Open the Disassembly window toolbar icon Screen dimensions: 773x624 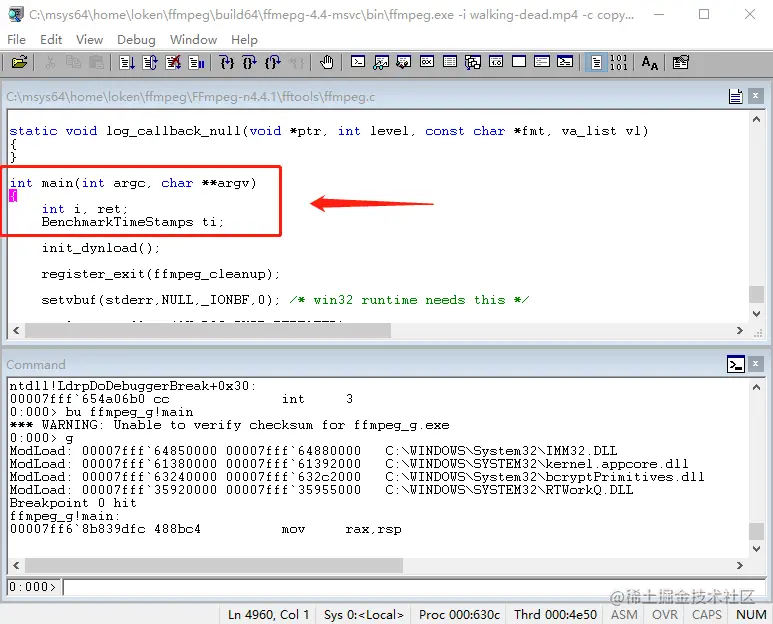(496, 62)
